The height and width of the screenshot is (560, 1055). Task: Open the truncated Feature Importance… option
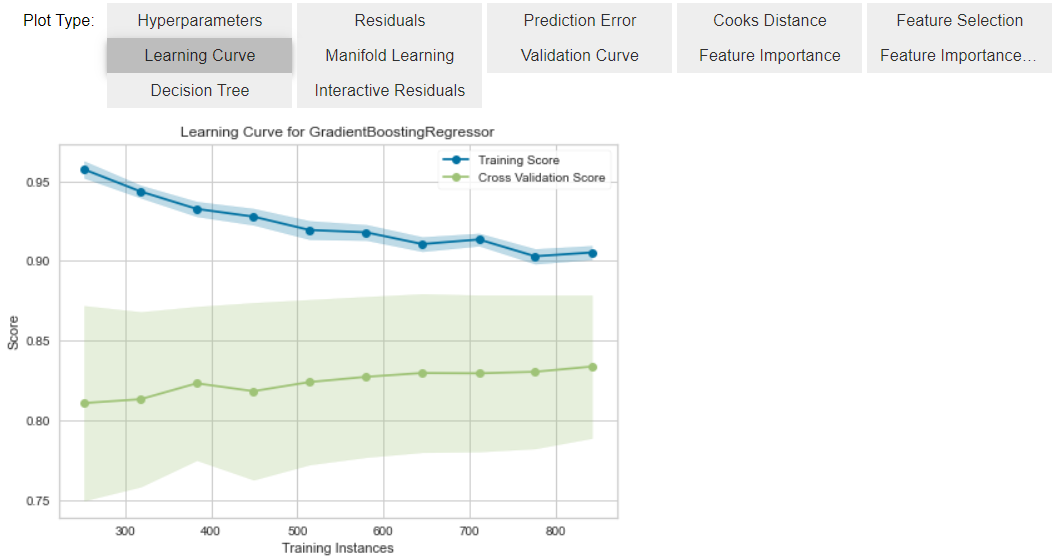click(x=959, y=55)
